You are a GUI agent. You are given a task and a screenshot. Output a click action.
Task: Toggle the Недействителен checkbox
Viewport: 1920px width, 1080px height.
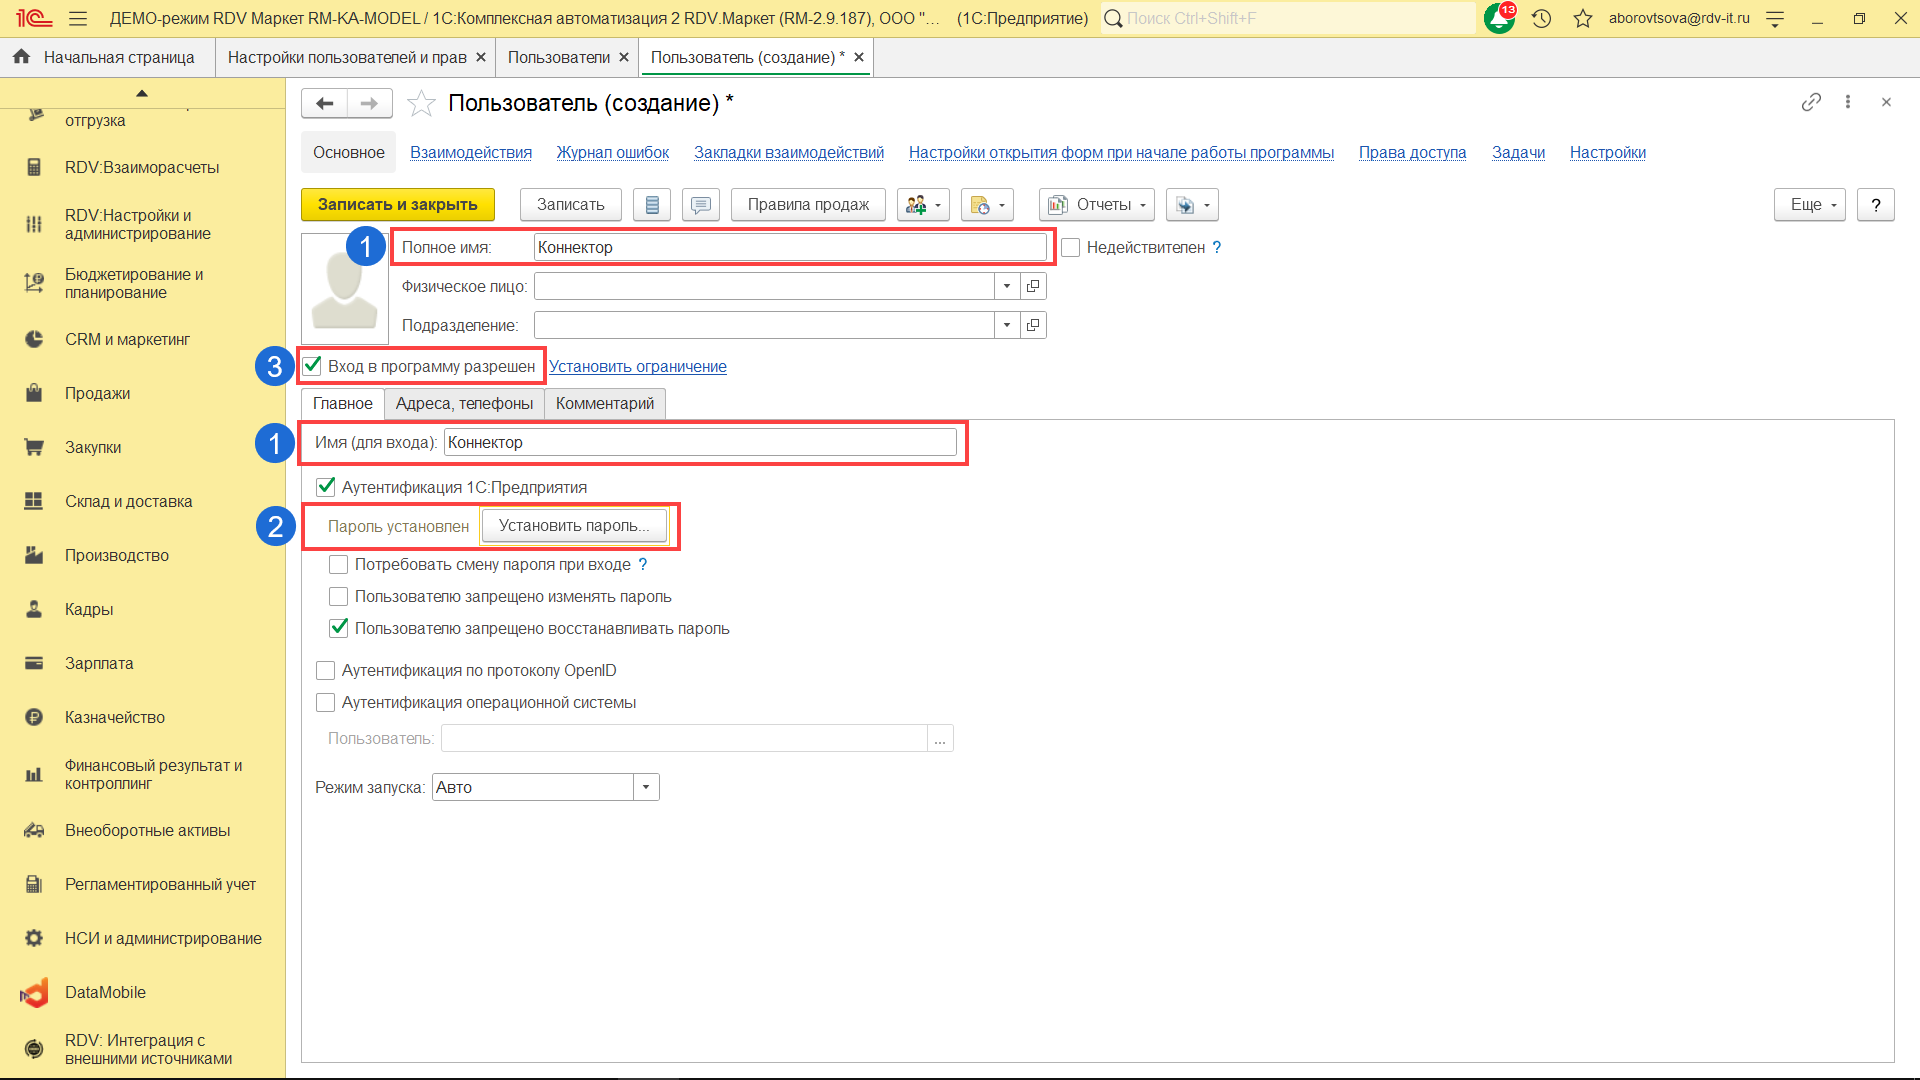coord(1071,248)
